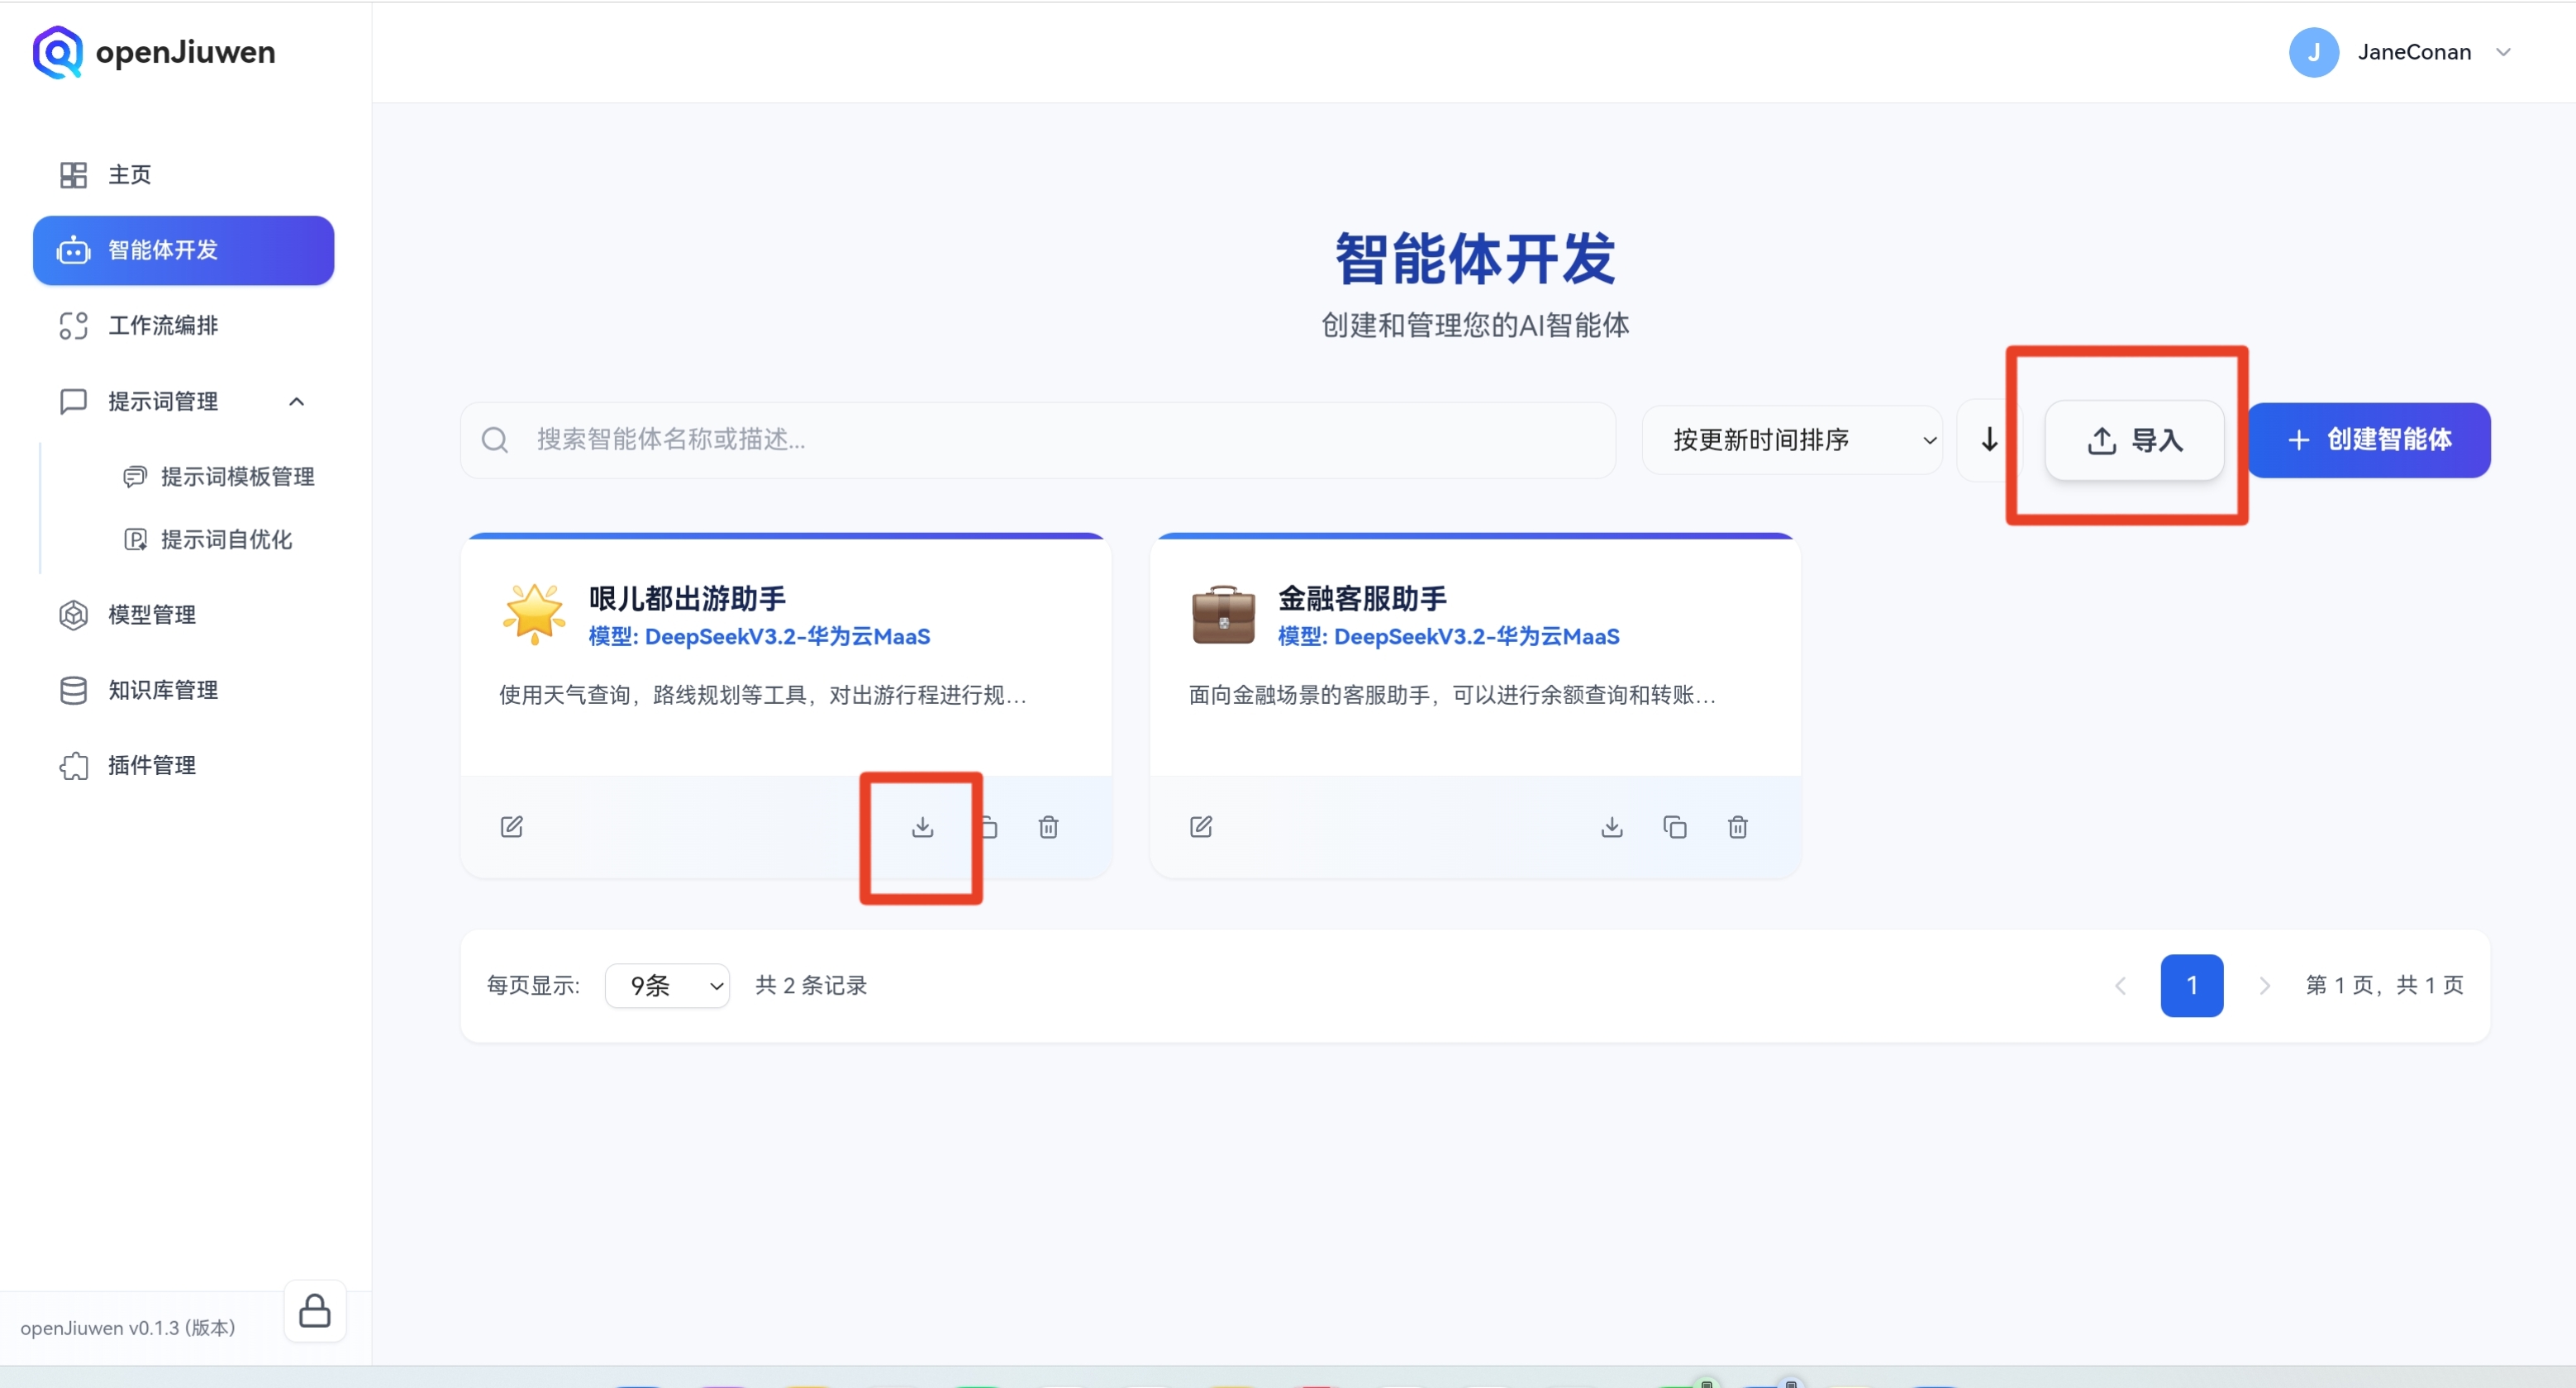This screenshot has height=1388, width=2576.
Task: Open the 9条 per-page dropdown
Action: (667, 986)
